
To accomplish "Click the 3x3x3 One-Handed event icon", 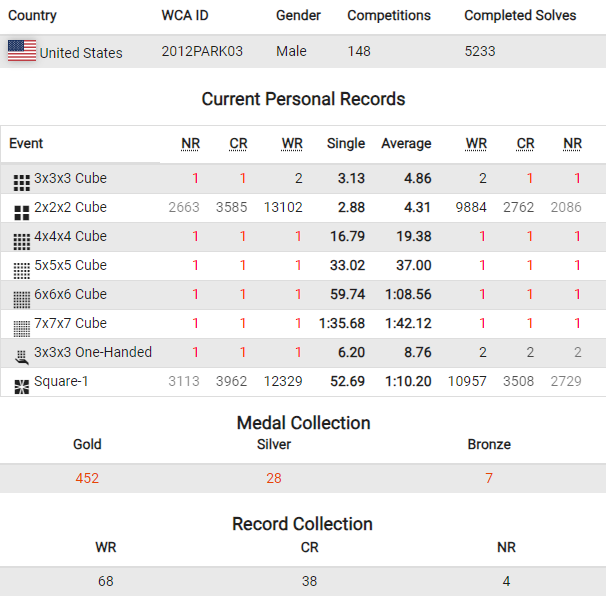I will 21,356.
